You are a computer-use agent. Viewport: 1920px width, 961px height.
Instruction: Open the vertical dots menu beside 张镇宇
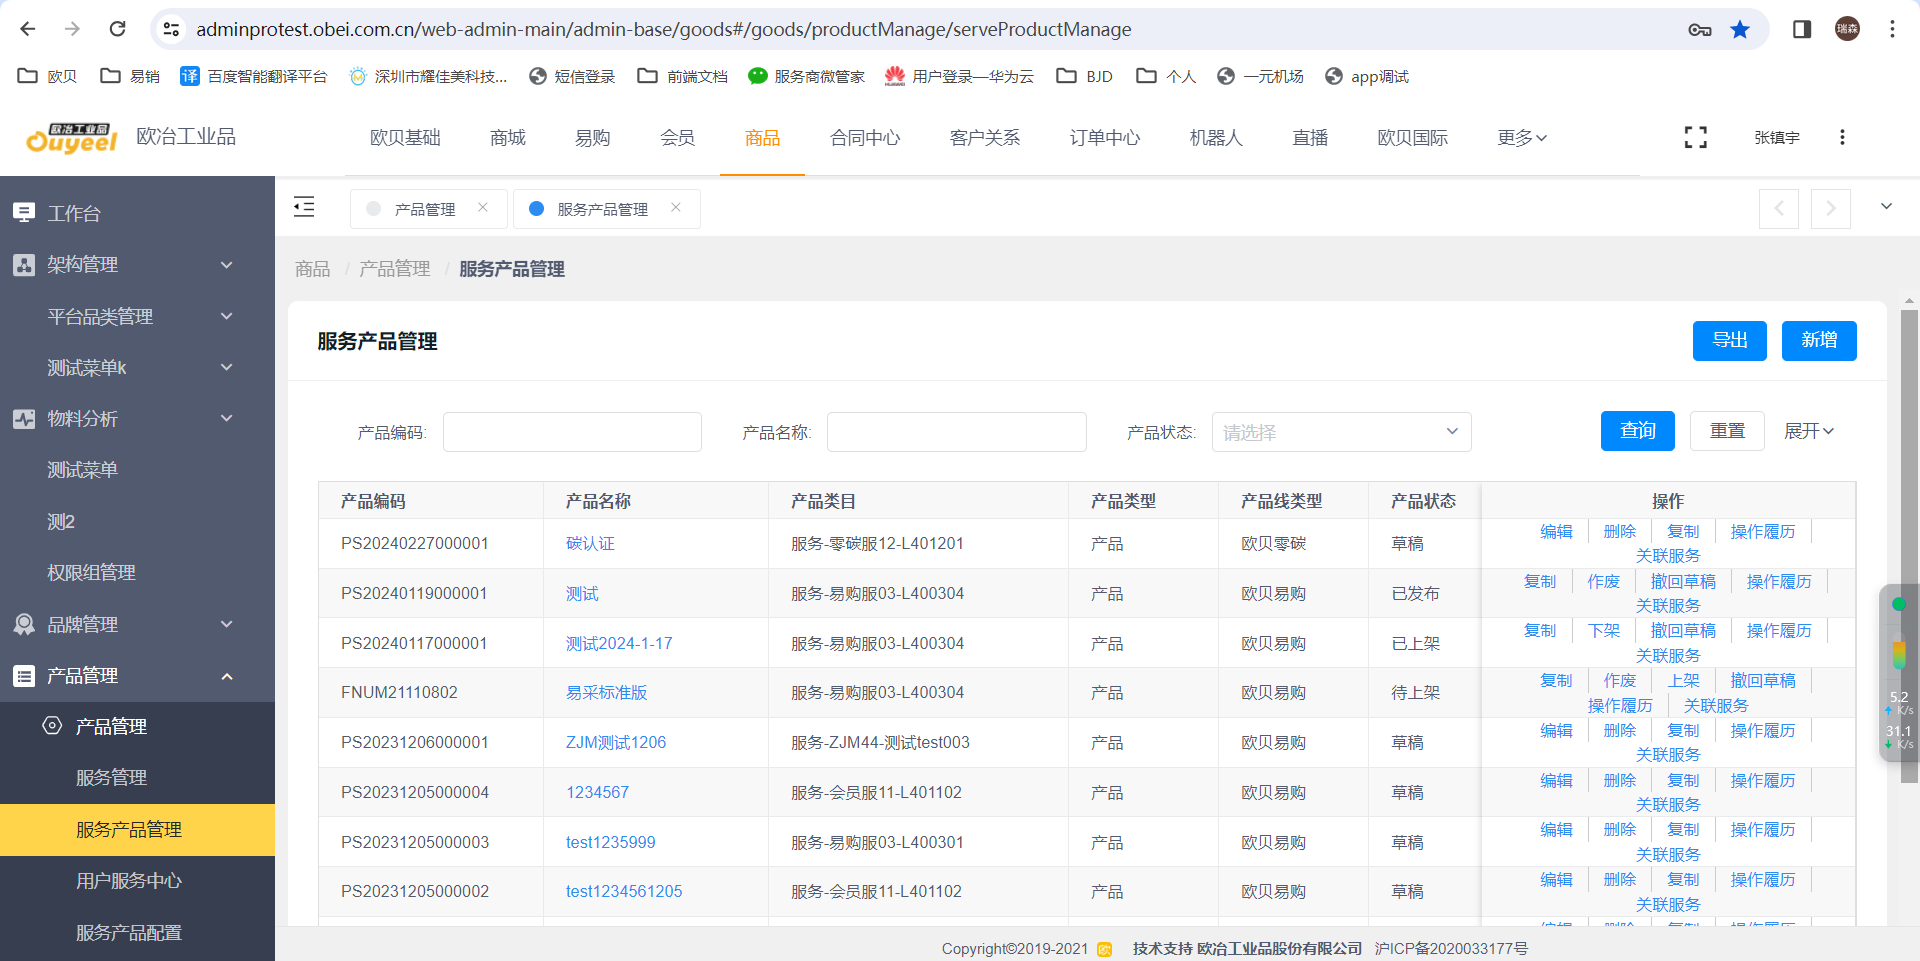[x=1842, y=137]
